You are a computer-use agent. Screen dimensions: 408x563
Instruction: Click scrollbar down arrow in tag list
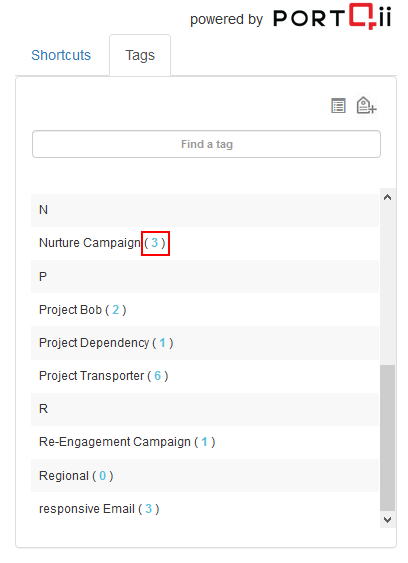pyautogui.click(x=387, y=520)
